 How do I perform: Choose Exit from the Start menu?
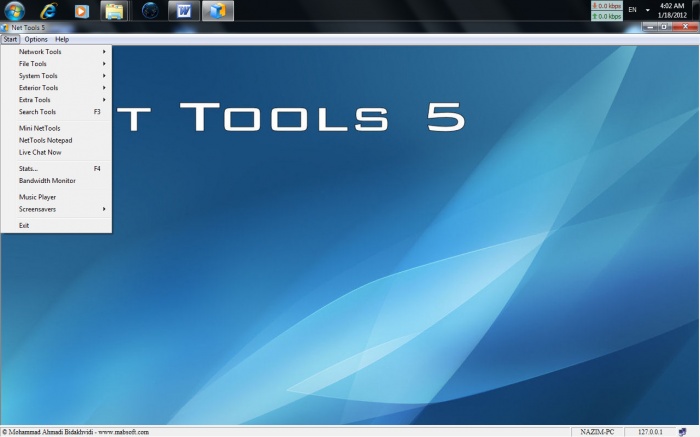[57, 225]
